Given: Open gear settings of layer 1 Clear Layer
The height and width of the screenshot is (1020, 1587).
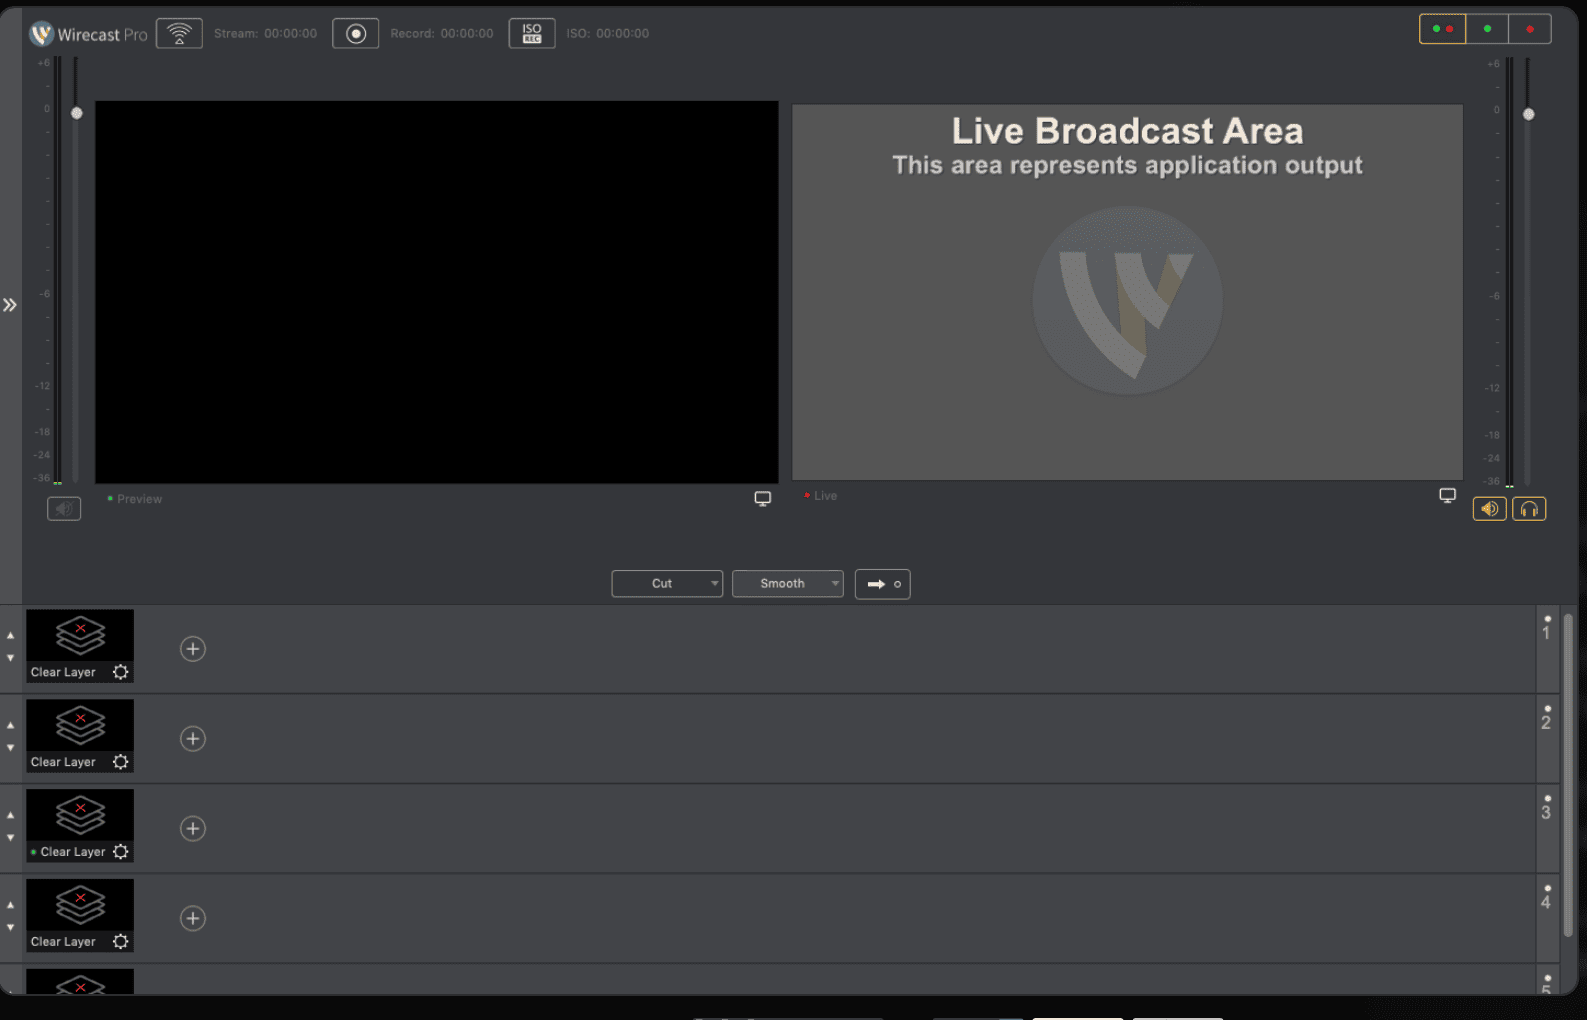Looking at the screenshot, I should click(121, 672).
